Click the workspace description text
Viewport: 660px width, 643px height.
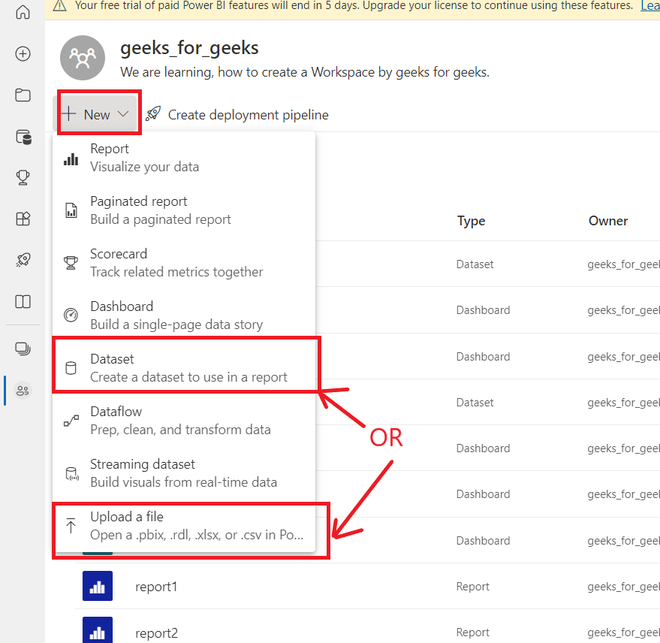305,72
